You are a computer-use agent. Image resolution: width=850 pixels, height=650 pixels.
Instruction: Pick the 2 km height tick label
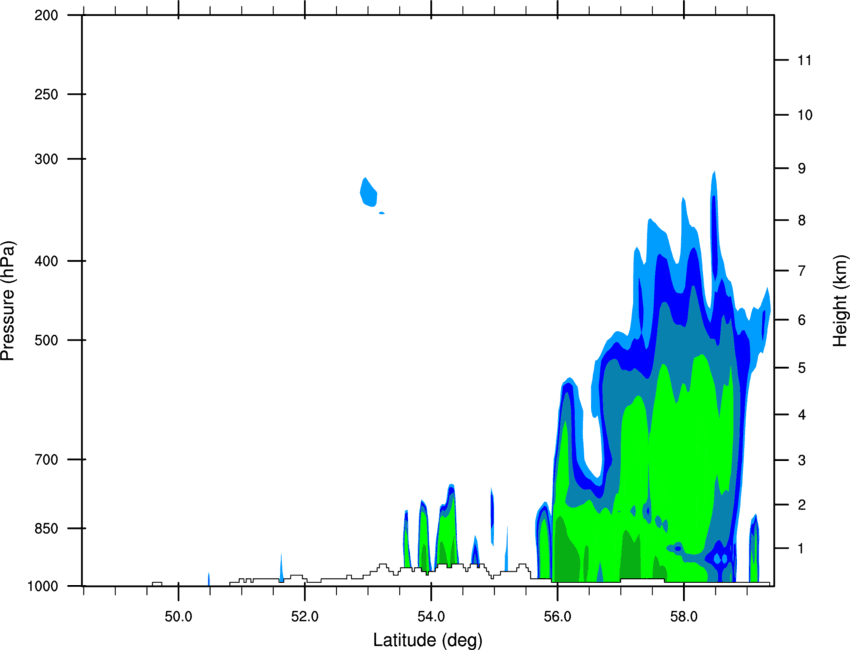coord(802,505)
